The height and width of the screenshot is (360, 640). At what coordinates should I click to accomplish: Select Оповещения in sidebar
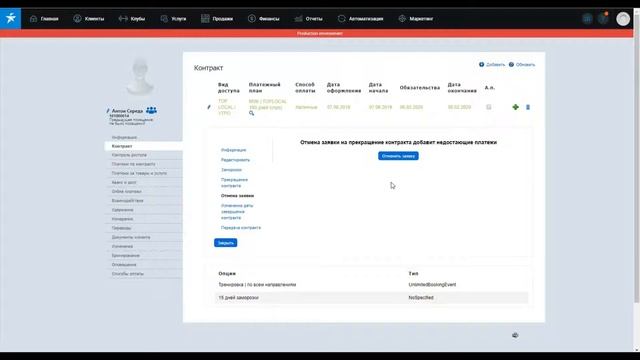click(124, 265)
